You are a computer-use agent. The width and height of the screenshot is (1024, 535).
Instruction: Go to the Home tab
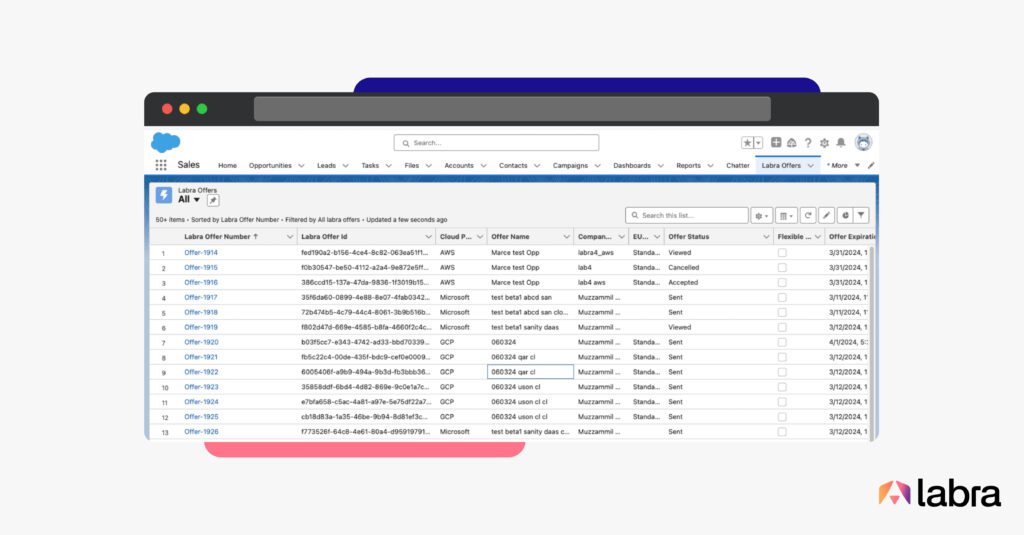227,166
